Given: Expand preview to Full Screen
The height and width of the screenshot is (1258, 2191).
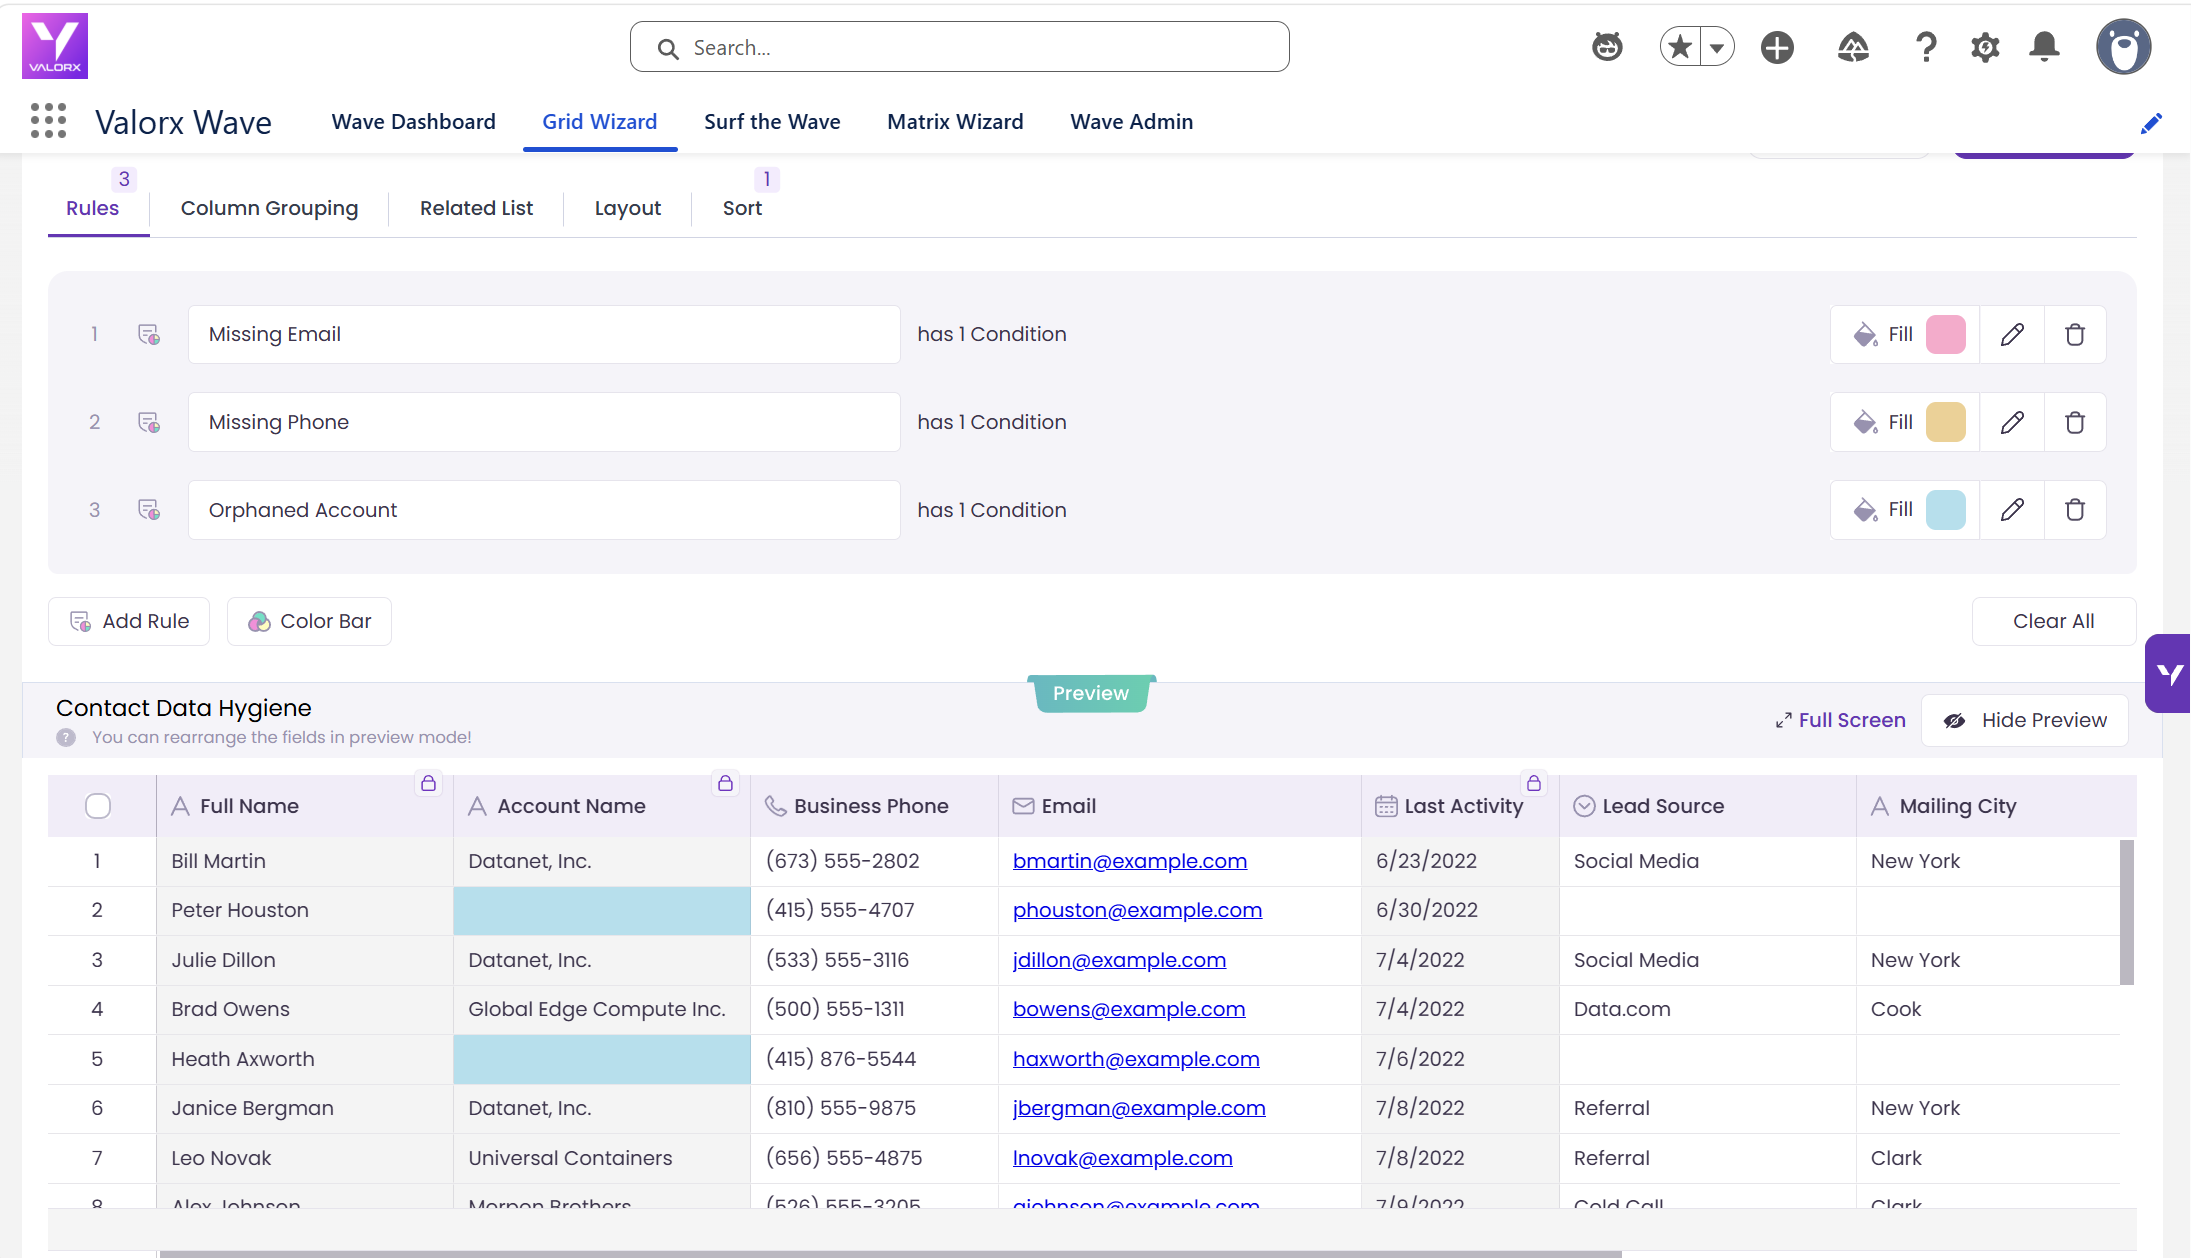Looking at the screenshot, I should 1840,720.
